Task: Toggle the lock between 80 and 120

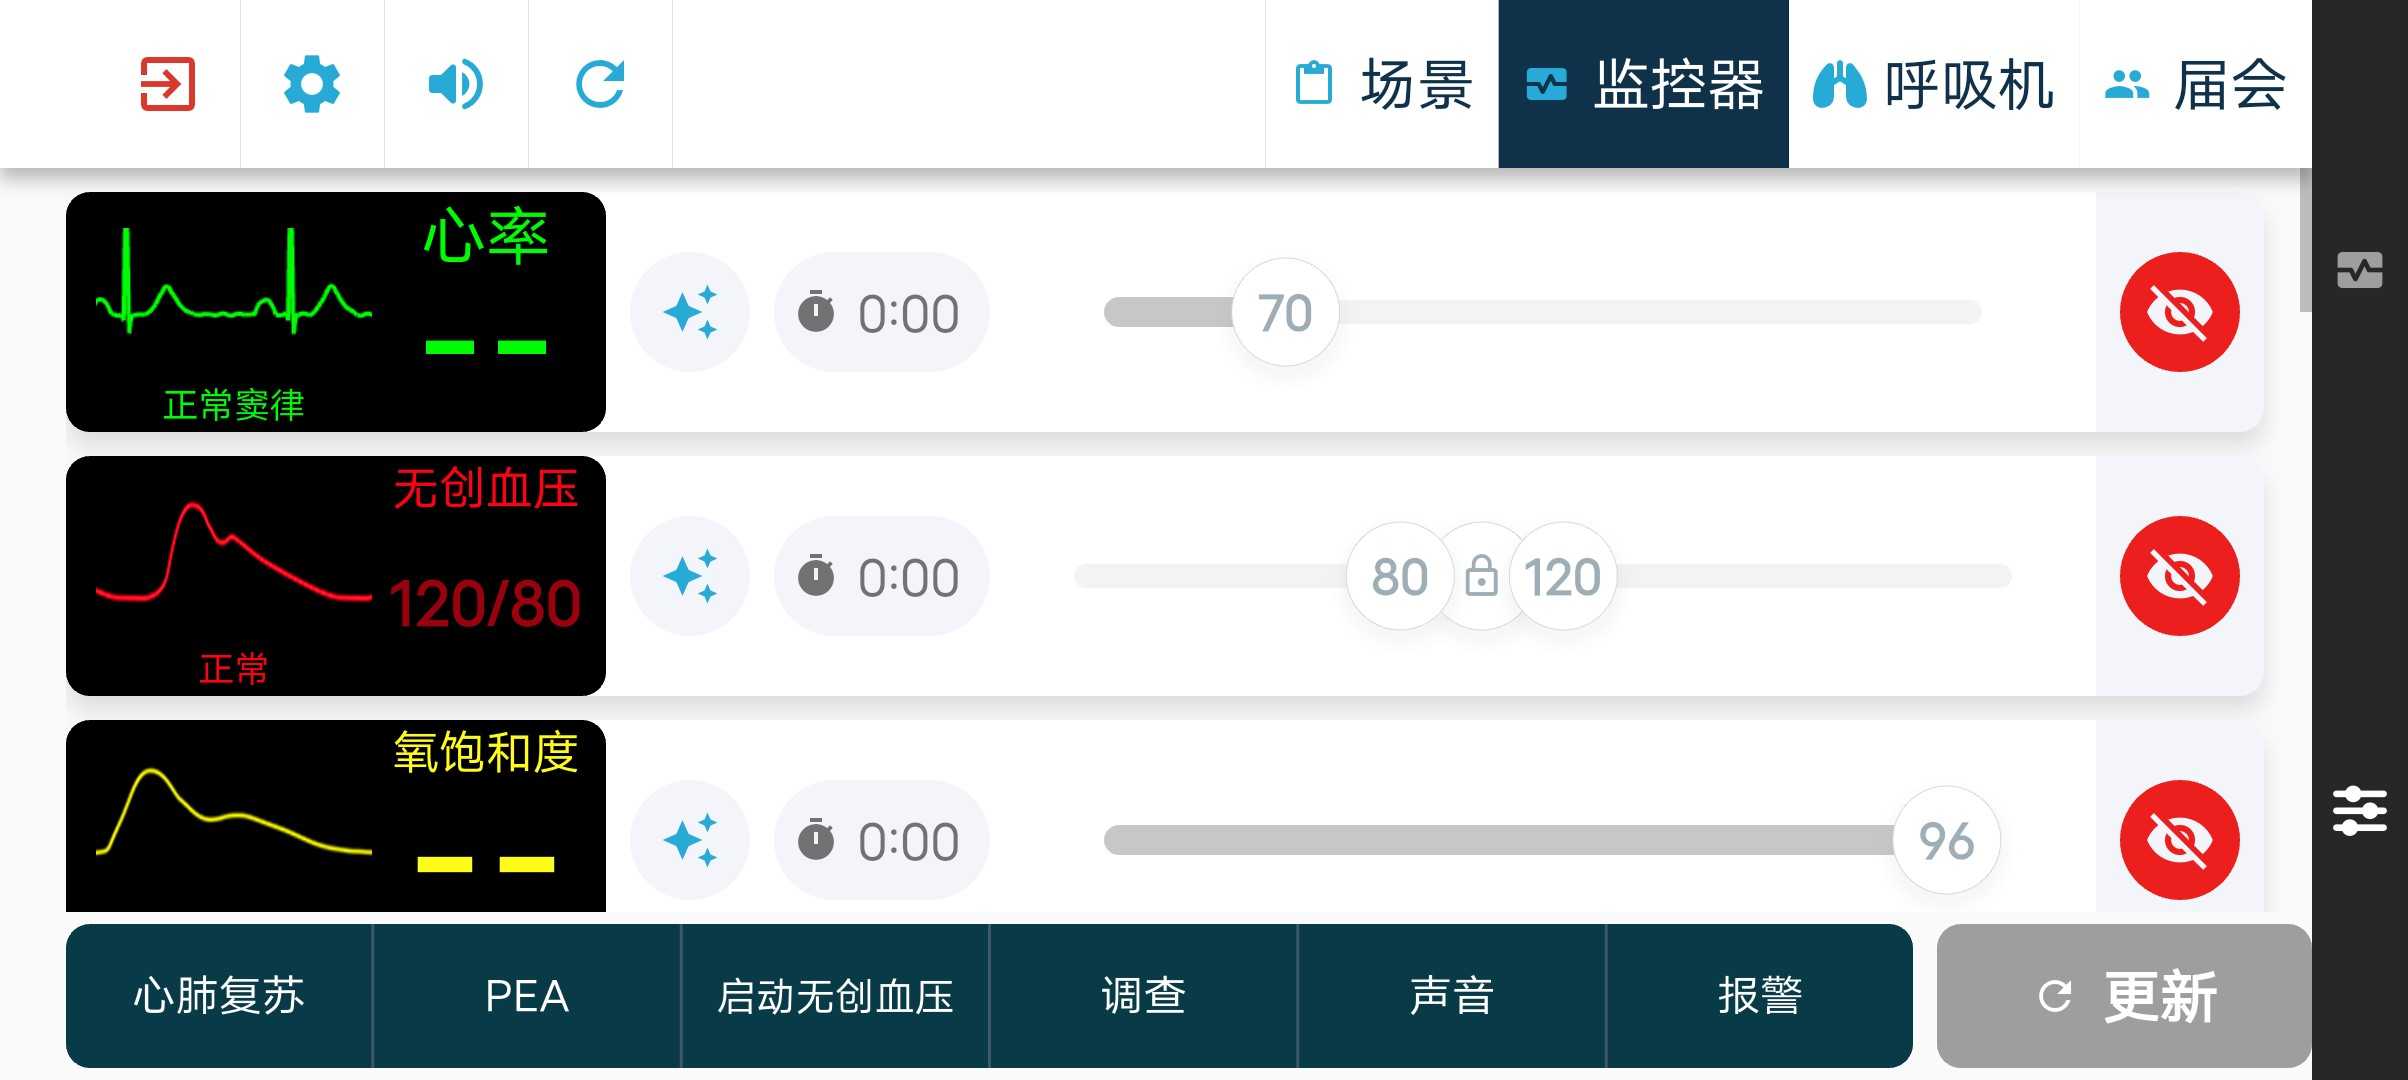Action: [x=1481, y=577]
